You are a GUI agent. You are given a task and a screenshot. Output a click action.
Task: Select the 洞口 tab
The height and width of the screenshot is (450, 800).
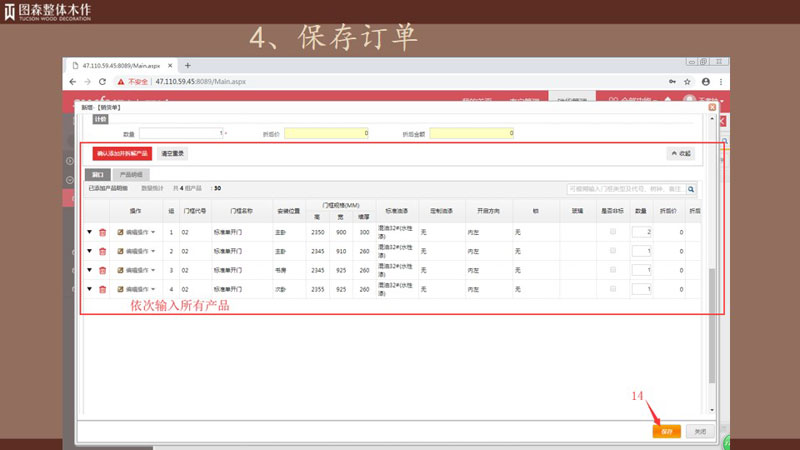coord(97,175)
